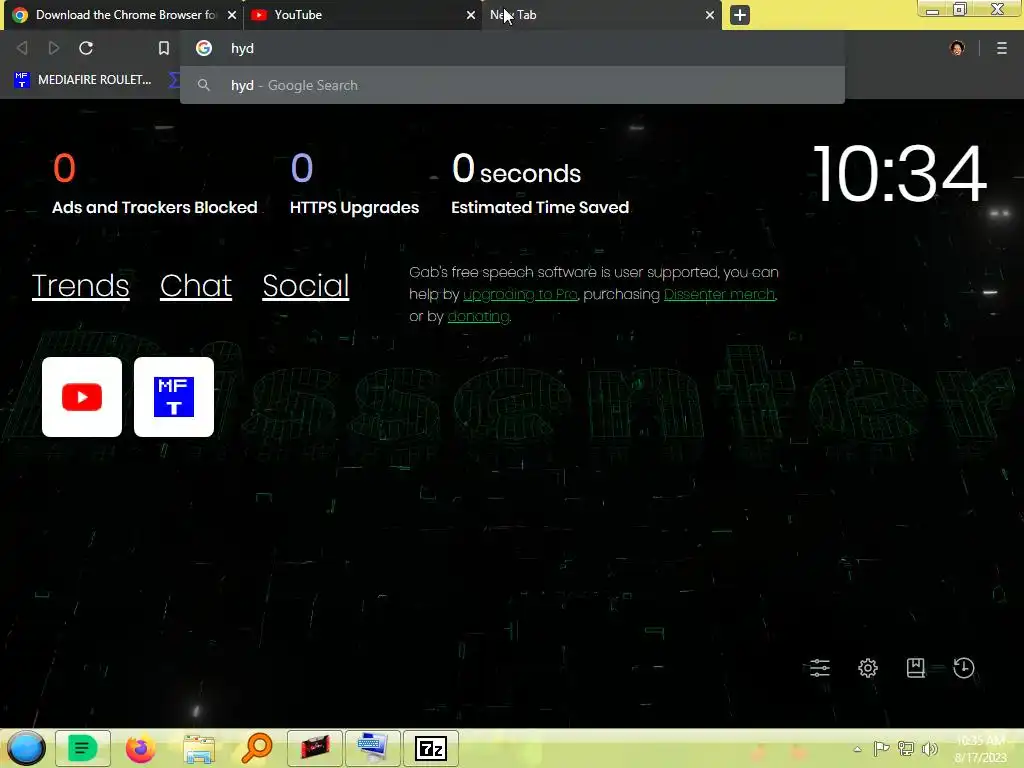The width and height of the screenshot is (1024, 768).
Task: Open 7-Zip from the taskbar
Action: click(x=431, y=748)
